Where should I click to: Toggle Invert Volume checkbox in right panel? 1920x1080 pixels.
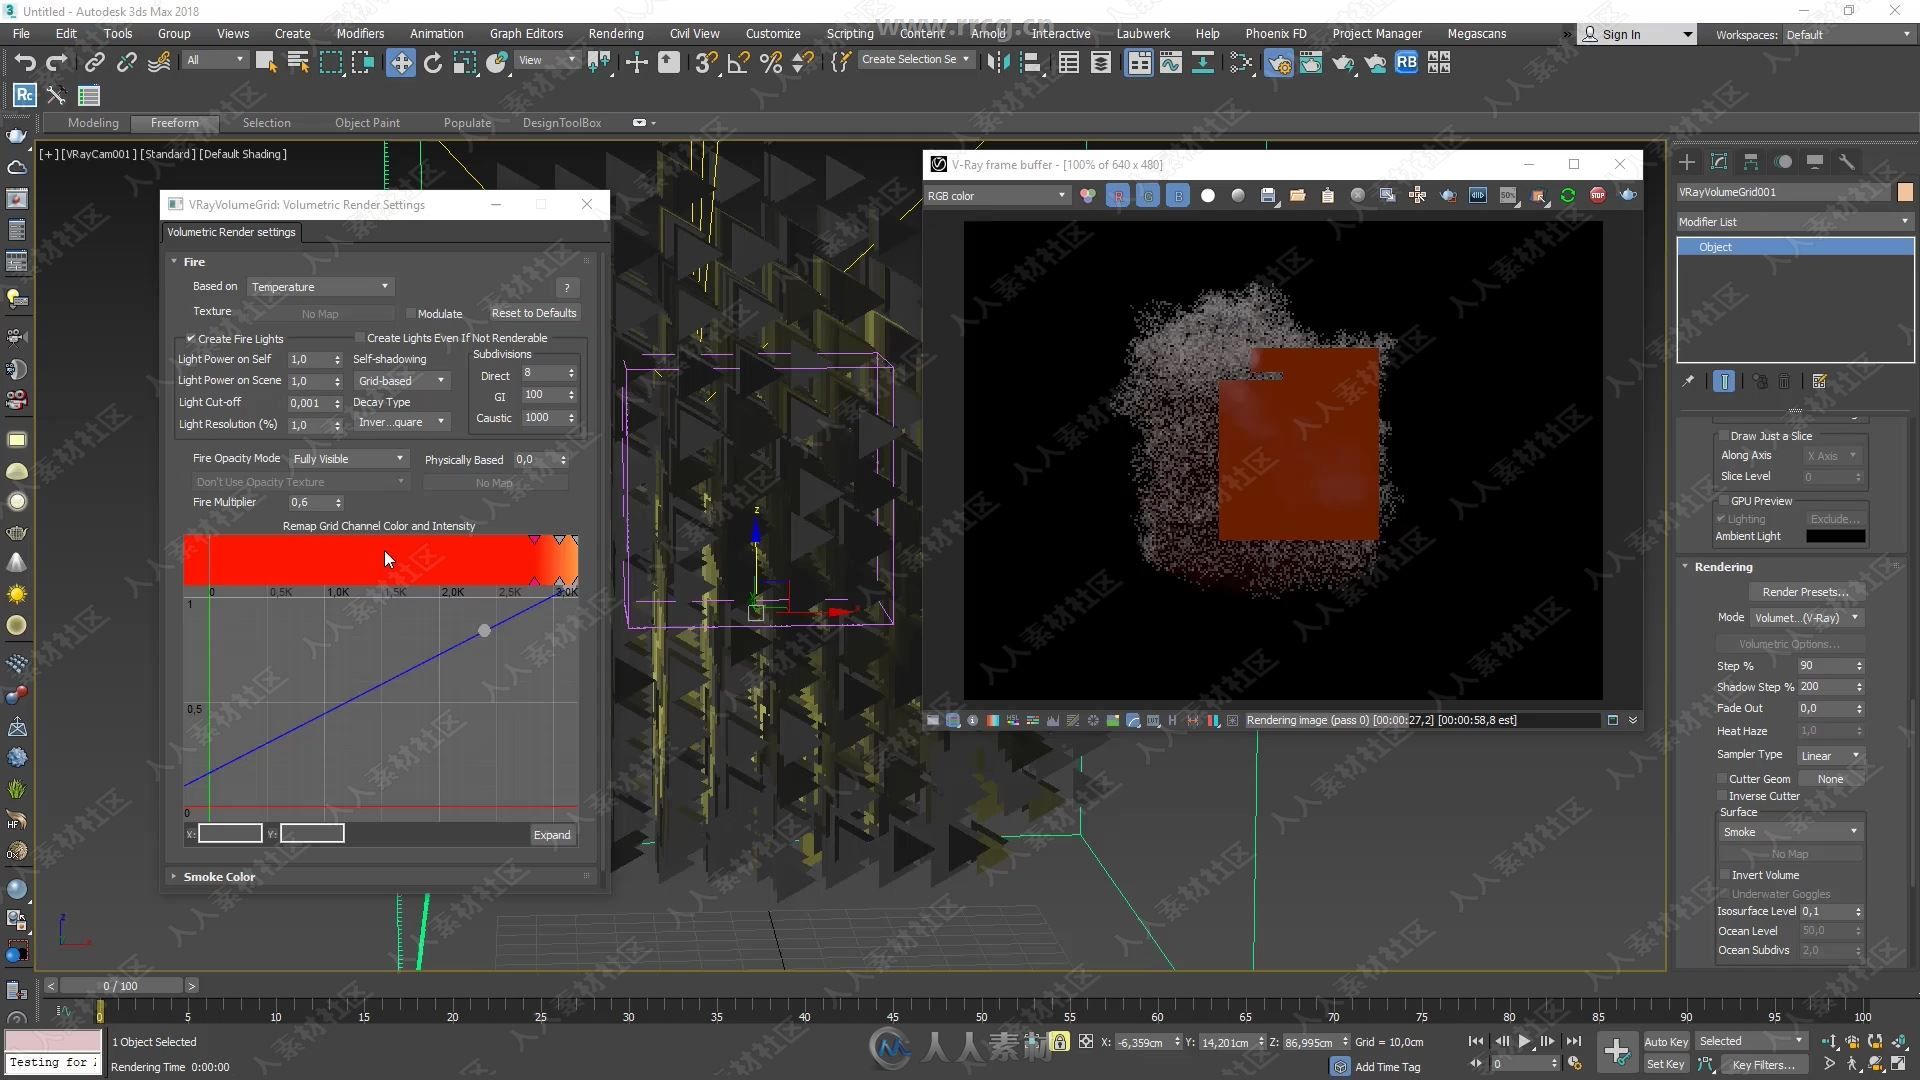coord(1722,873)
